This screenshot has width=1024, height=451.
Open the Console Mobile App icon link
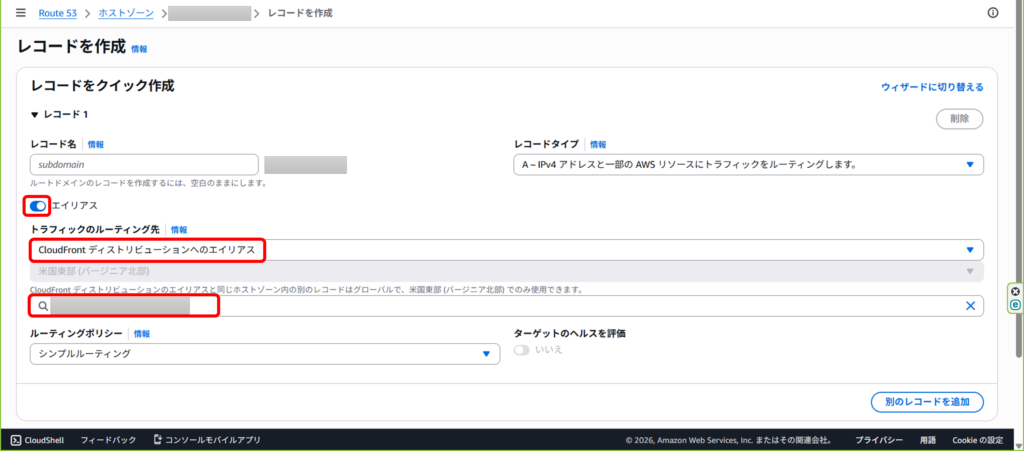(x=157, y=440)
